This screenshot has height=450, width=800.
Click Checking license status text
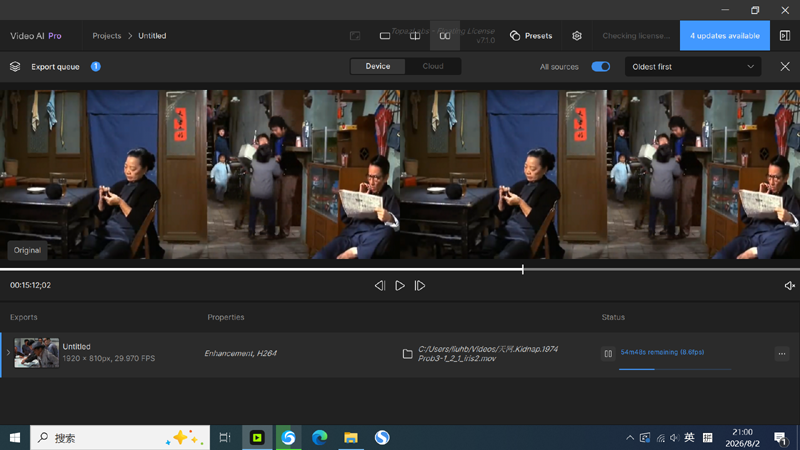coord(636,36)
